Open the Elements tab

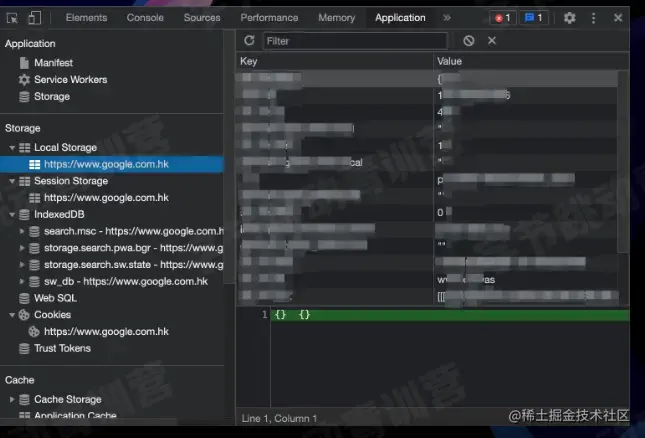pyautogui.click(x=86, y=18)
